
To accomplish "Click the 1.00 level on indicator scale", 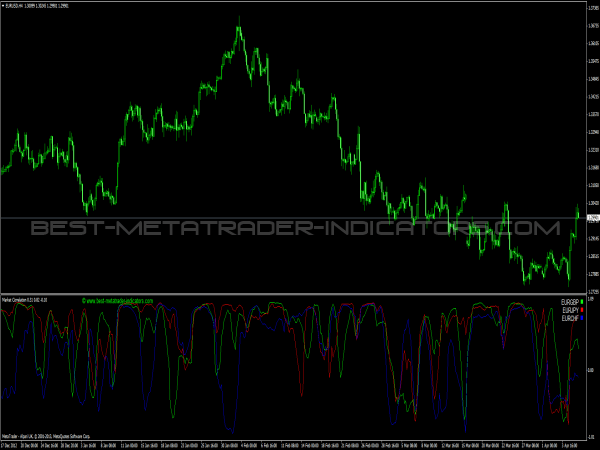I will (590, 299).
